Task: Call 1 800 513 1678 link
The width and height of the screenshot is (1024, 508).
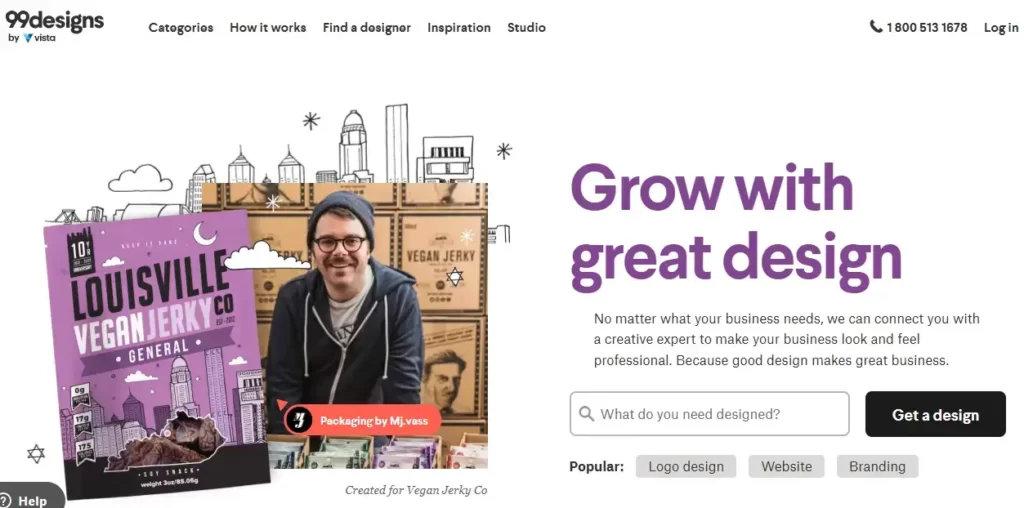Action: (927, 27)
